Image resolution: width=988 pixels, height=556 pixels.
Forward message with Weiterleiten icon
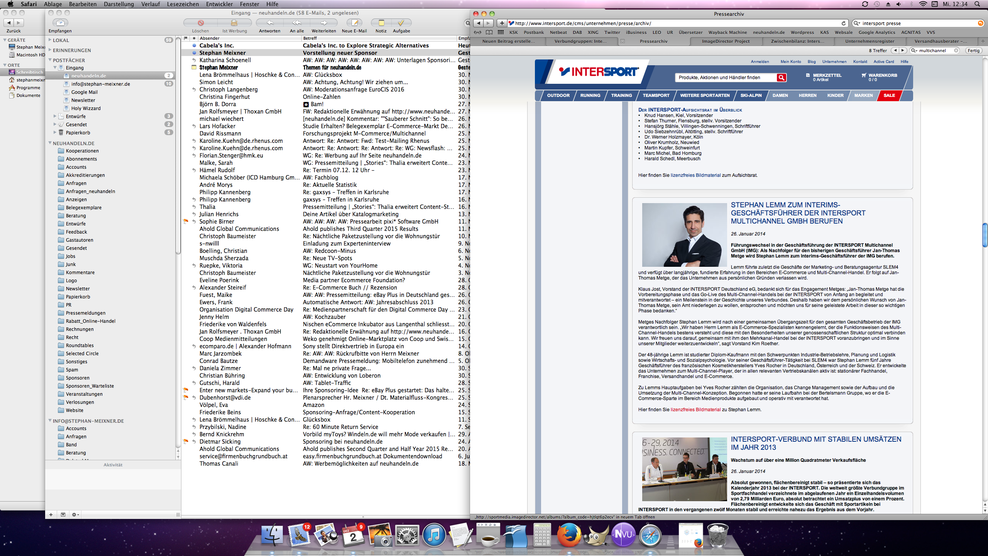click(323, 23)
